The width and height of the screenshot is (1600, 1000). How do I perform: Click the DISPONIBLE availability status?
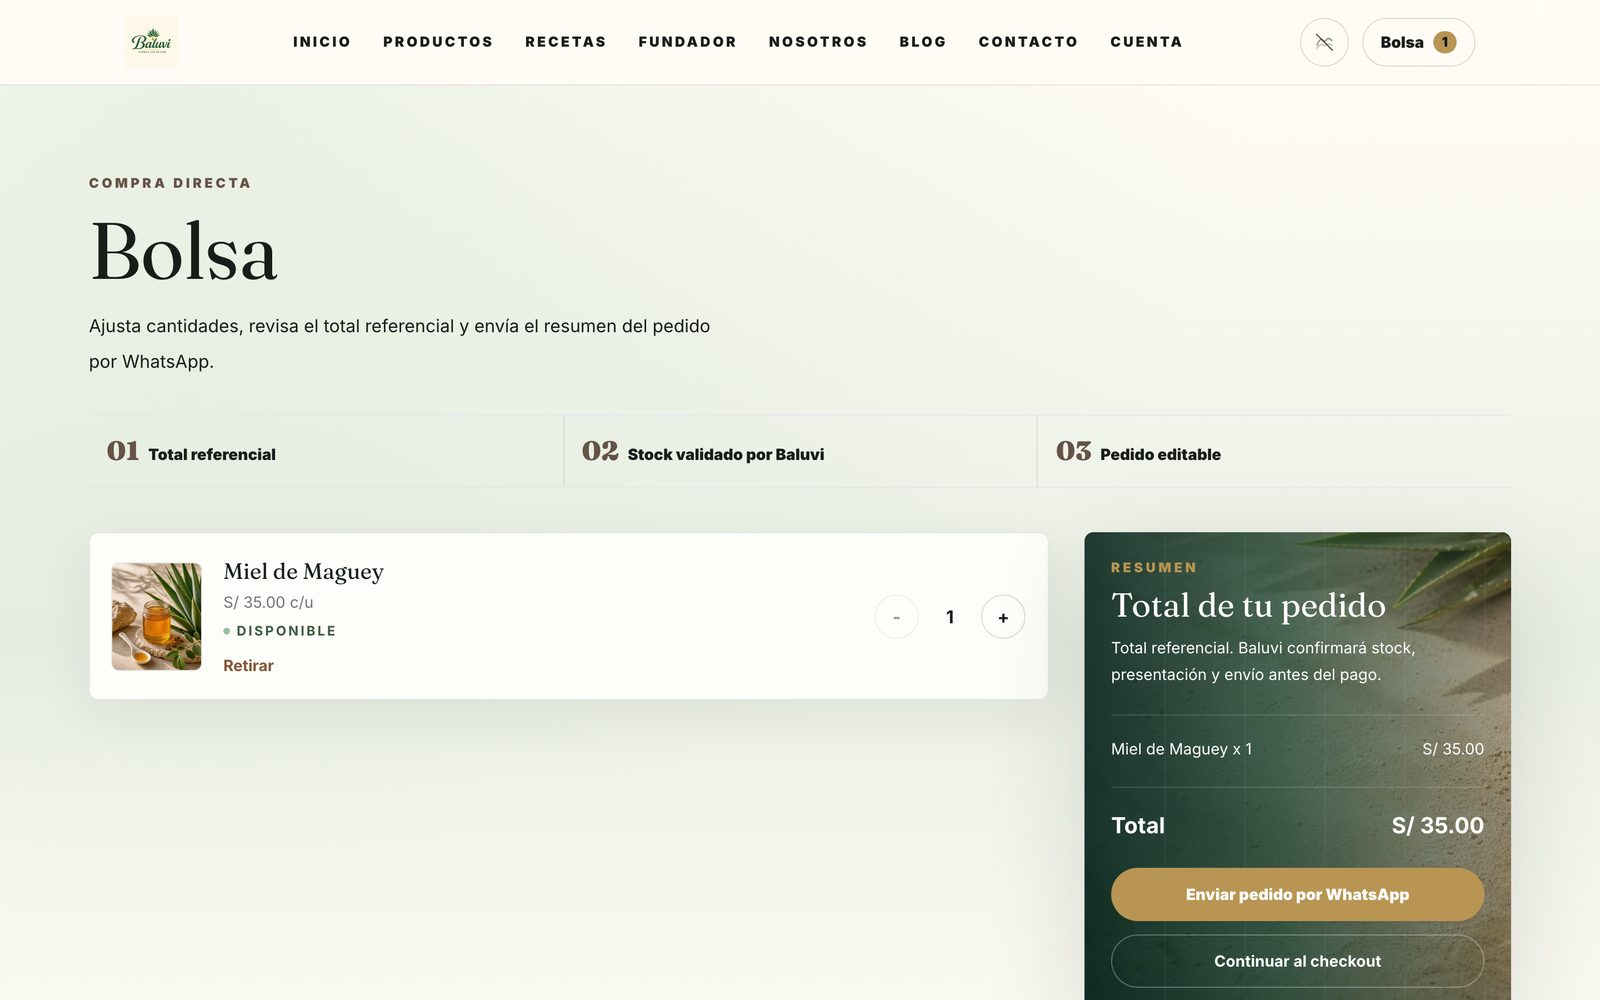pyautogui.click(x=280, y=631)
